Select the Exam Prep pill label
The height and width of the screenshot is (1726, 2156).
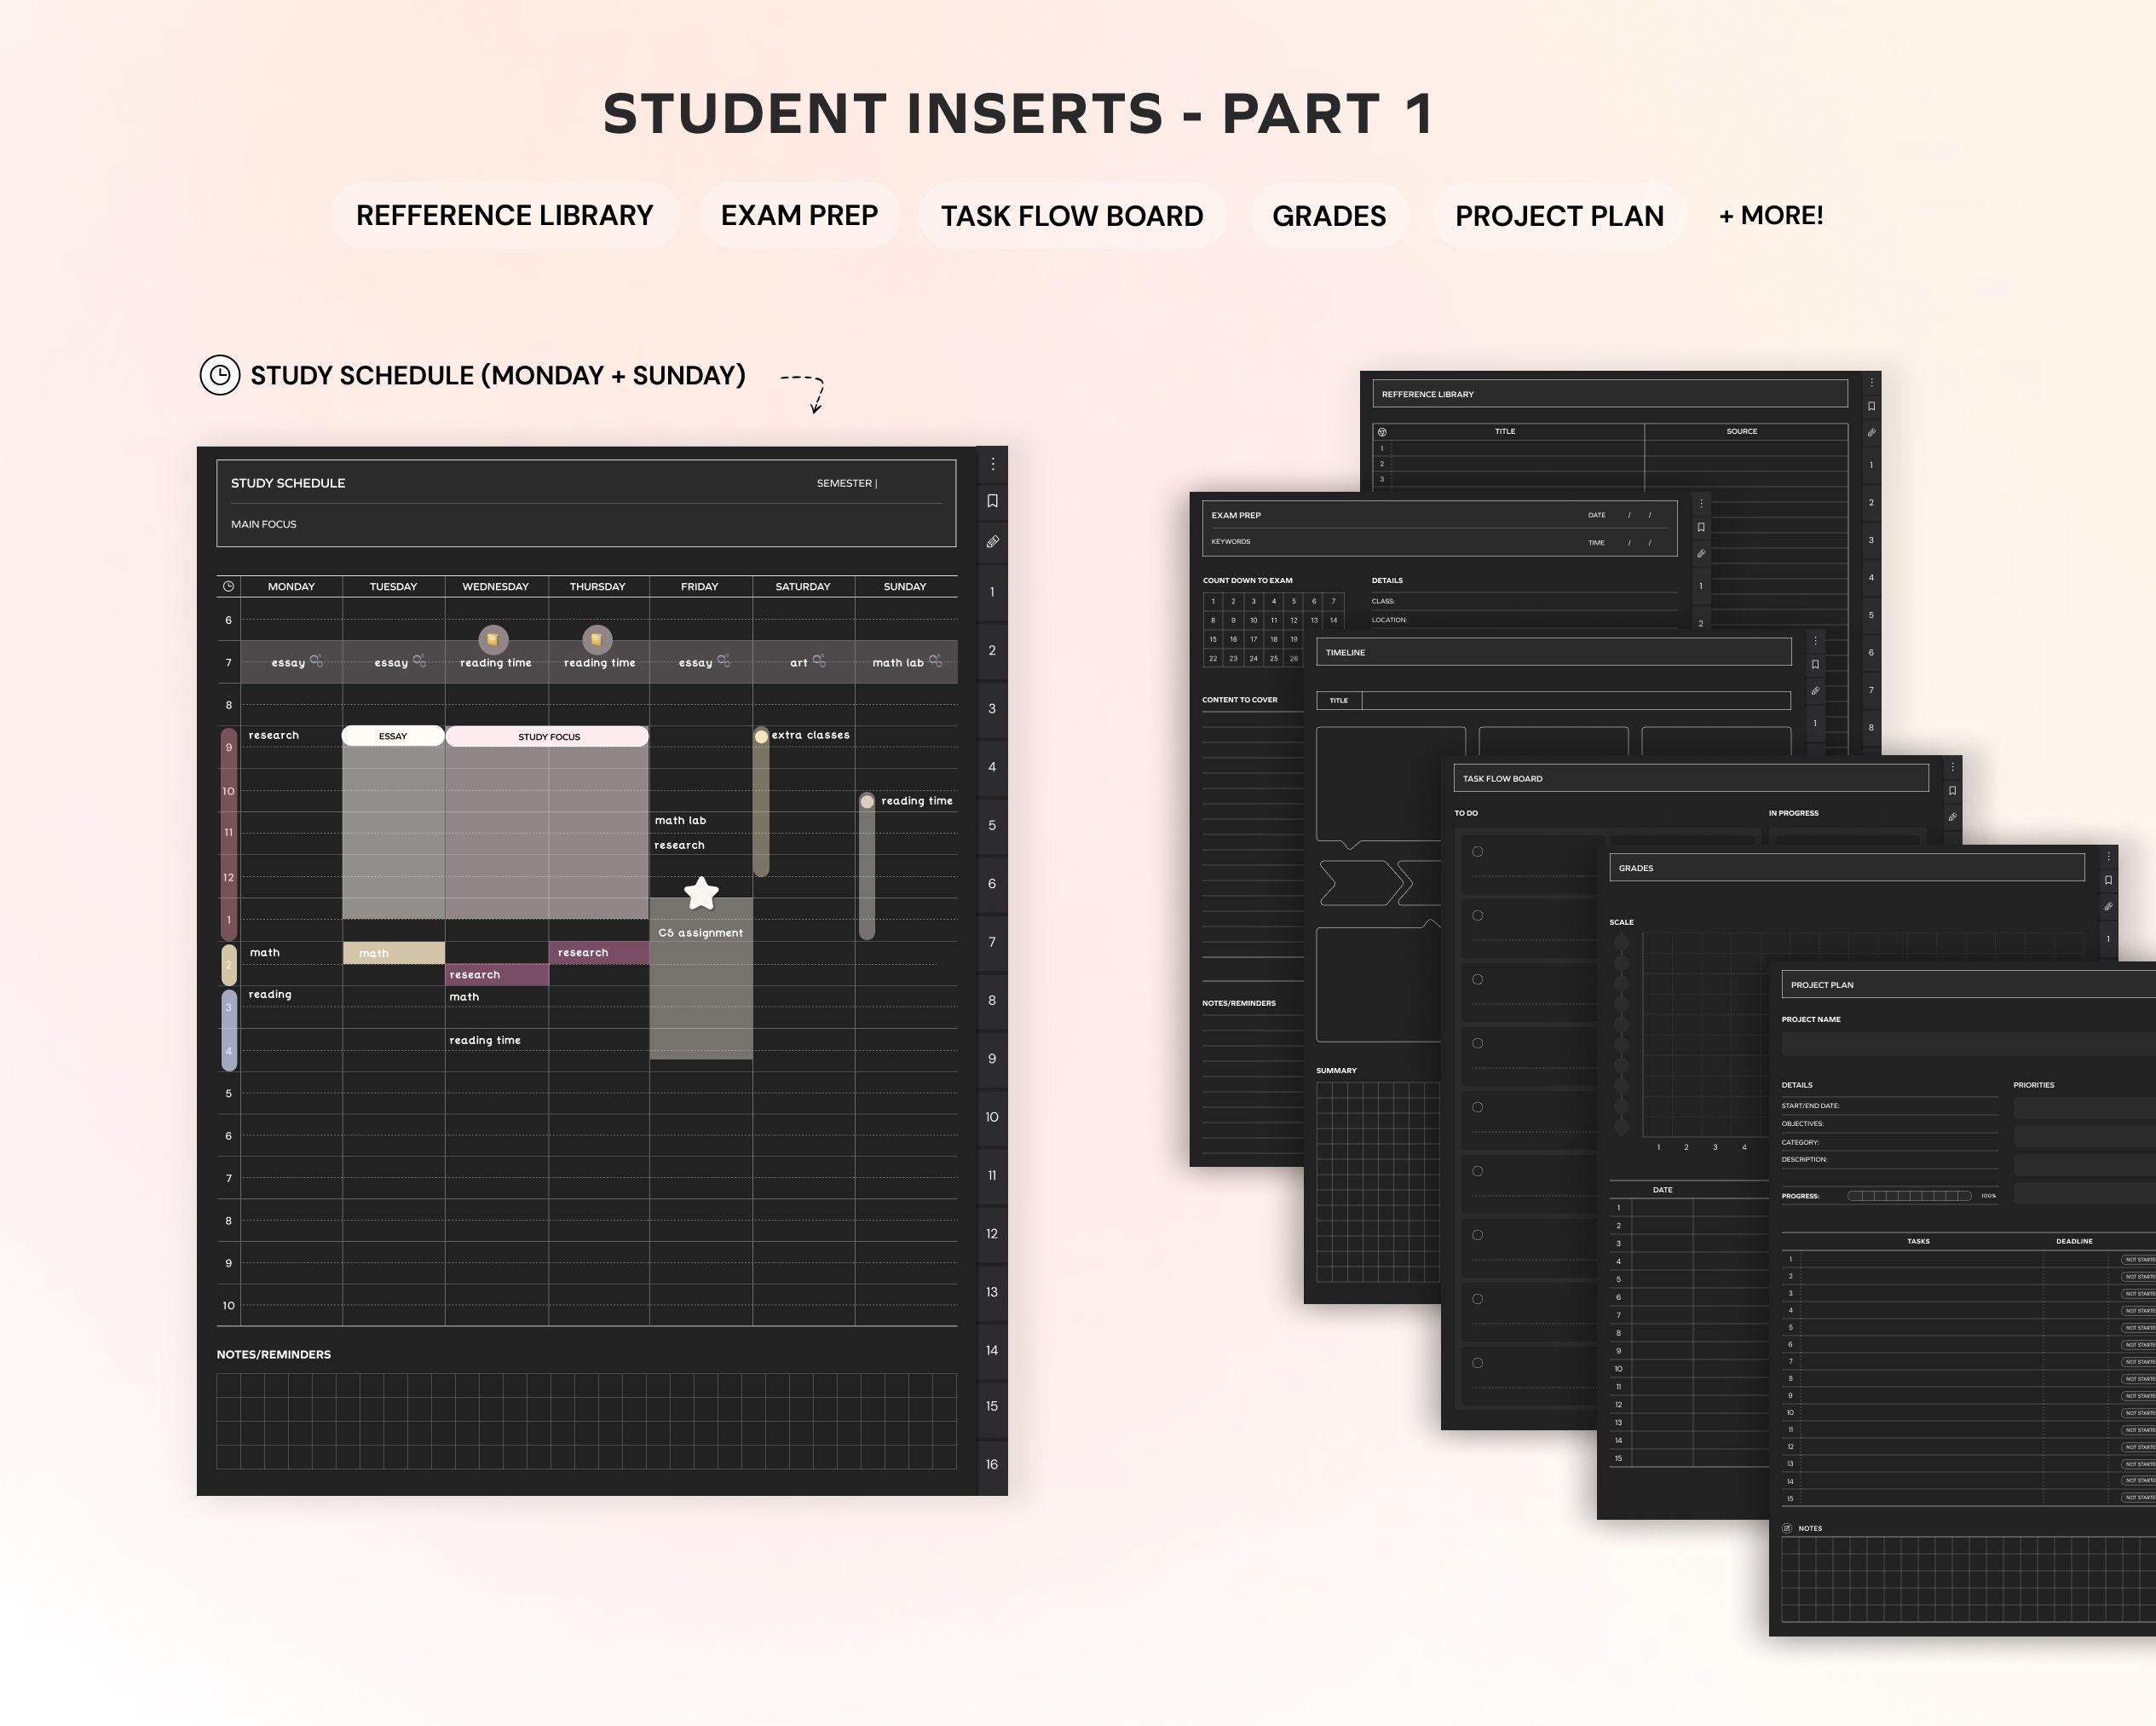[799, 216]
